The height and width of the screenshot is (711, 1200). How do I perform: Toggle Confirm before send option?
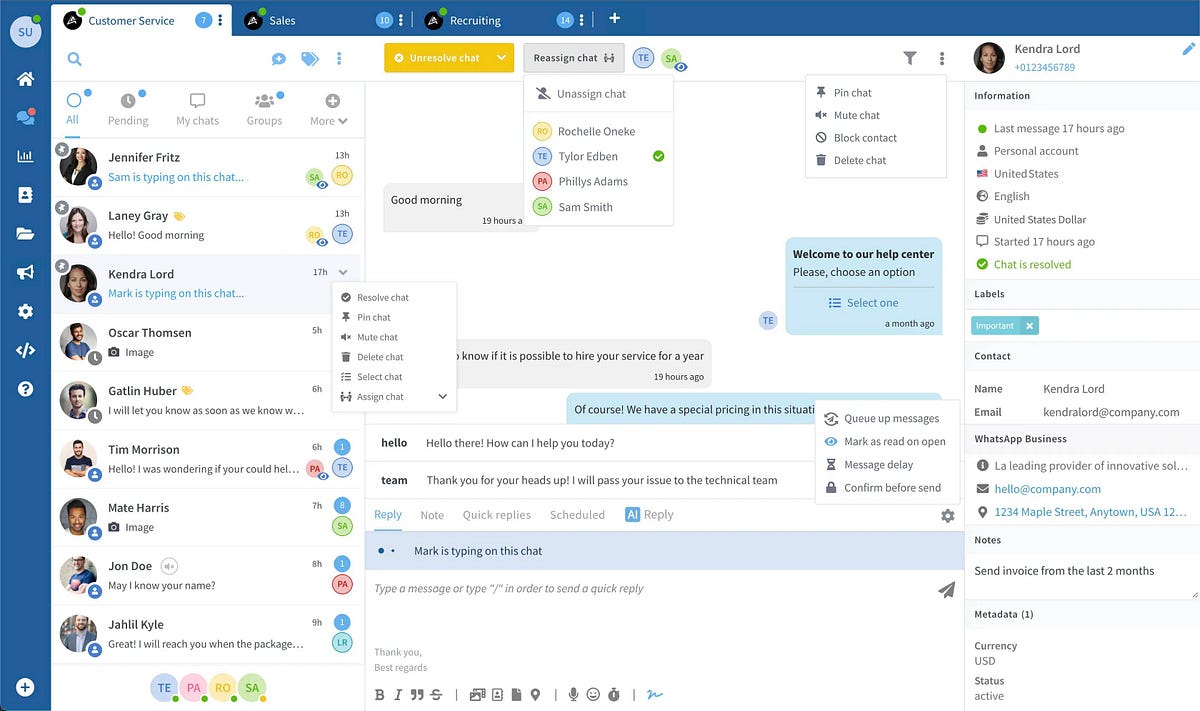(892, 488)
